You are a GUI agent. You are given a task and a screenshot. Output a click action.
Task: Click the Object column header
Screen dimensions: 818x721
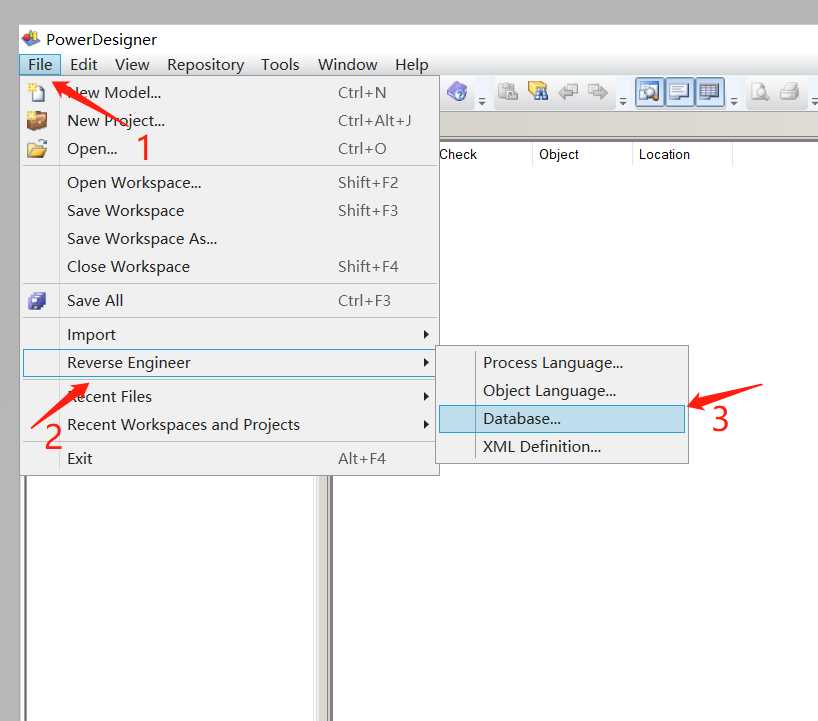point(583,154)
